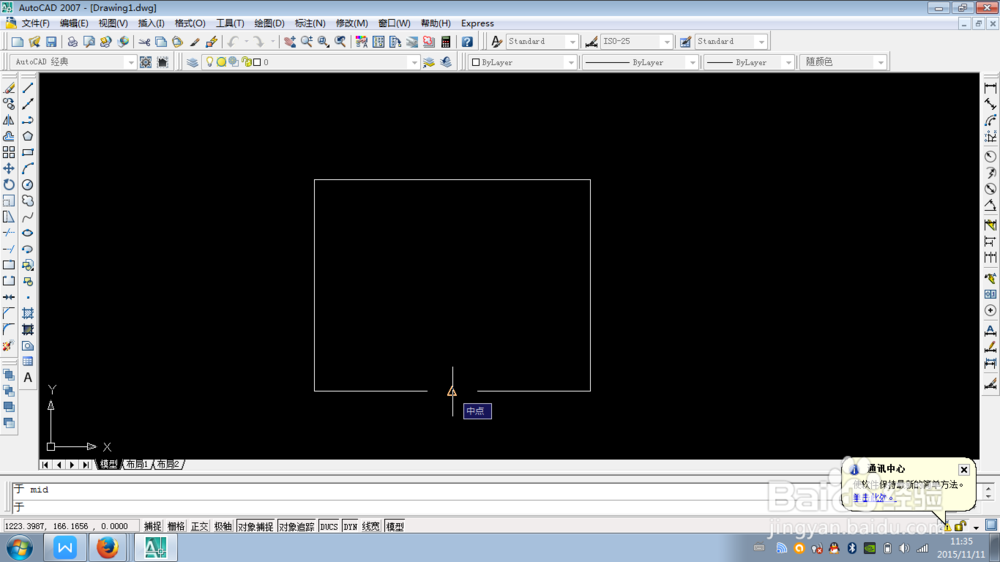Switch to the 布局1 layout tab
The image size is (1000, 562).
tap(137, 464)
